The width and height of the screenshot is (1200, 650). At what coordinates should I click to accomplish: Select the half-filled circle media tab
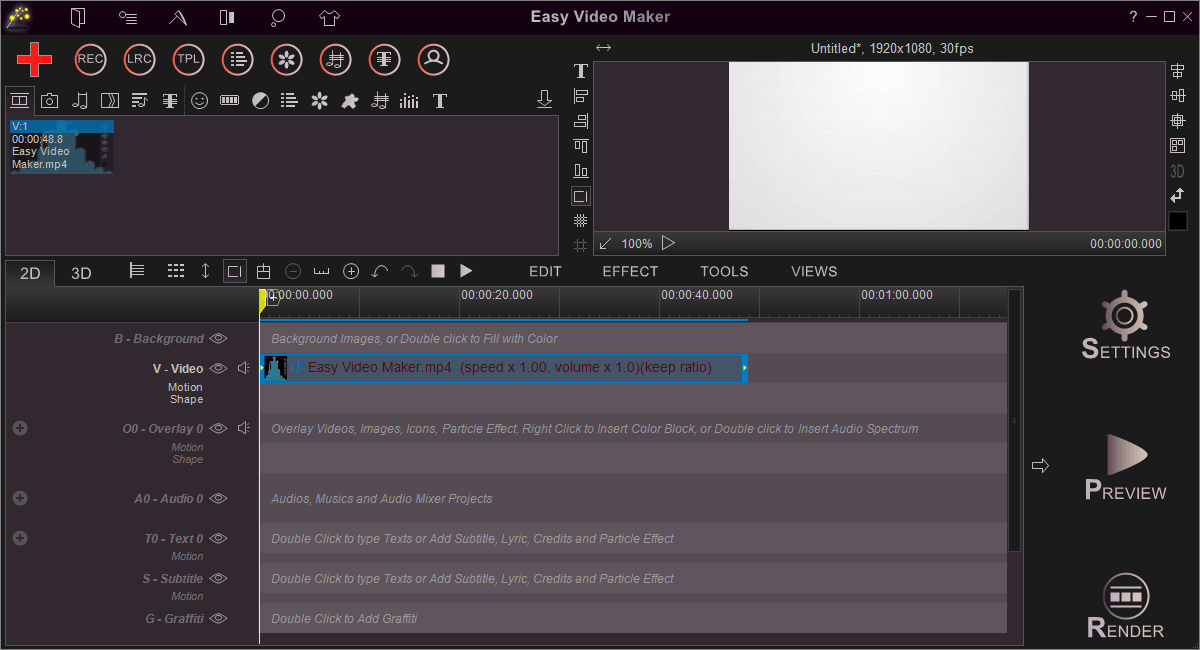coord(260,101)
